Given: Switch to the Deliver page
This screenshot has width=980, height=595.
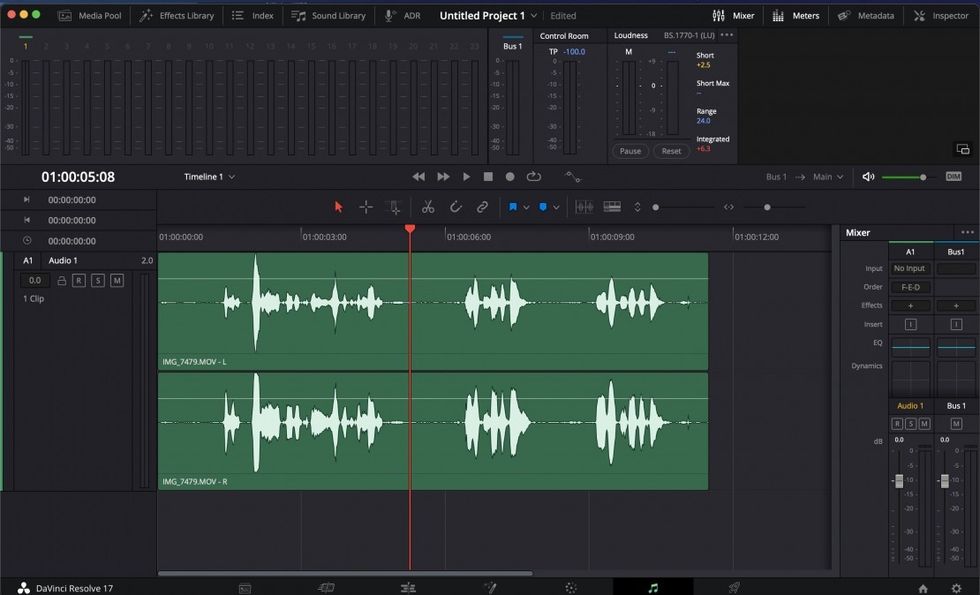Looking at the screenshot, I should 734,588.
